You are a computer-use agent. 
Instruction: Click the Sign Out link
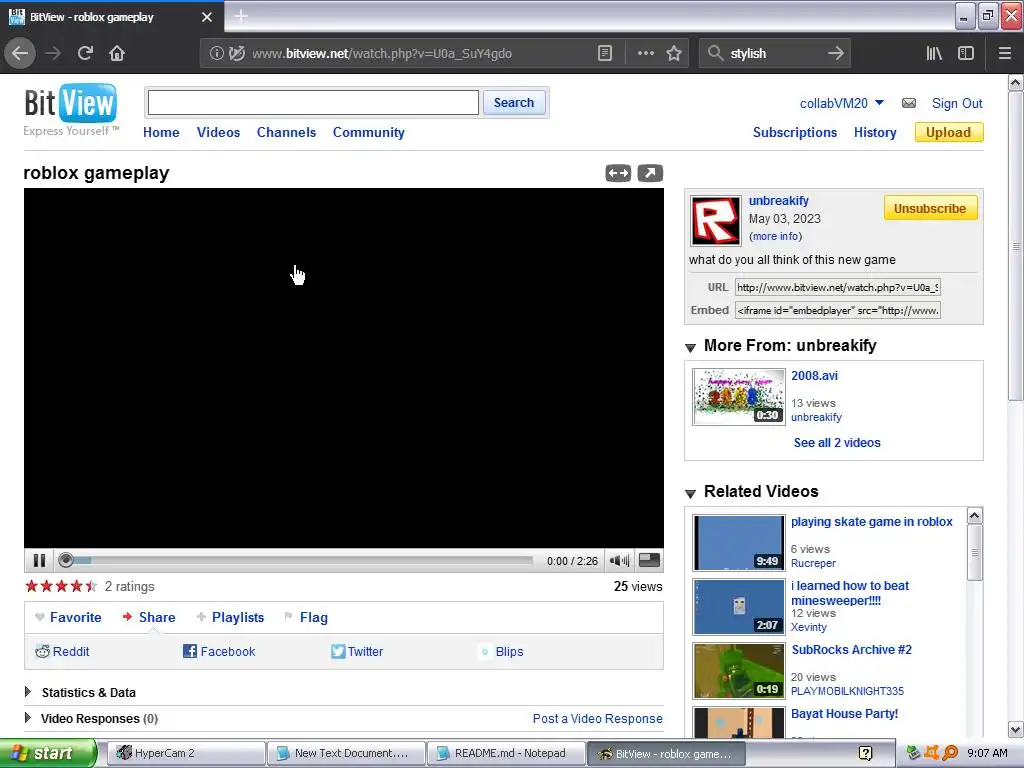957,103
